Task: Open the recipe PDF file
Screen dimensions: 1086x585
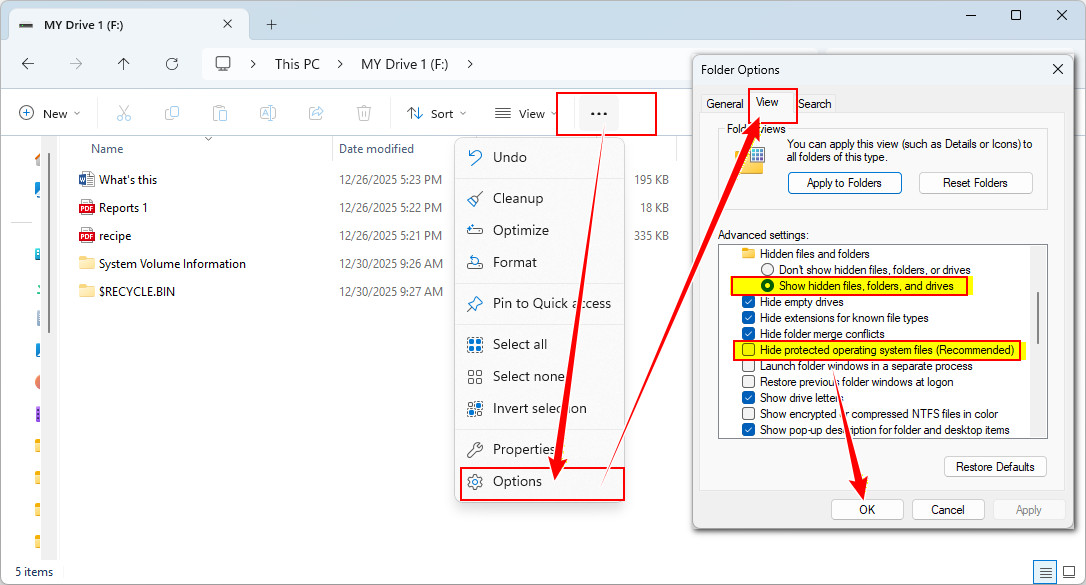Action: [x=115, y=236]
